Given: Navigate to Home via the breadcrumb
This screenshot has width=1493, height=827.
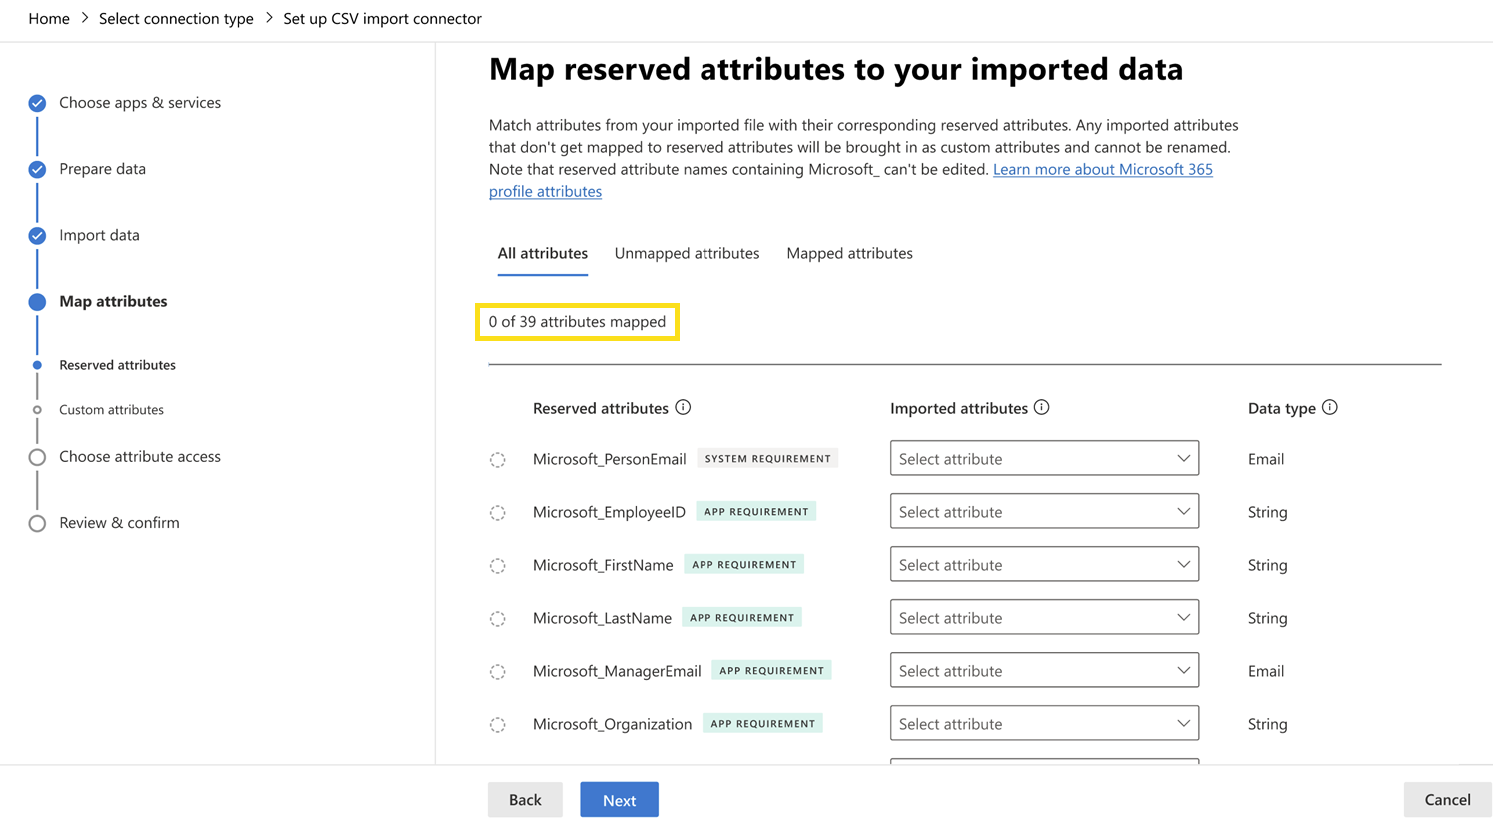Looking at the screenshot, I should point(48,18).
